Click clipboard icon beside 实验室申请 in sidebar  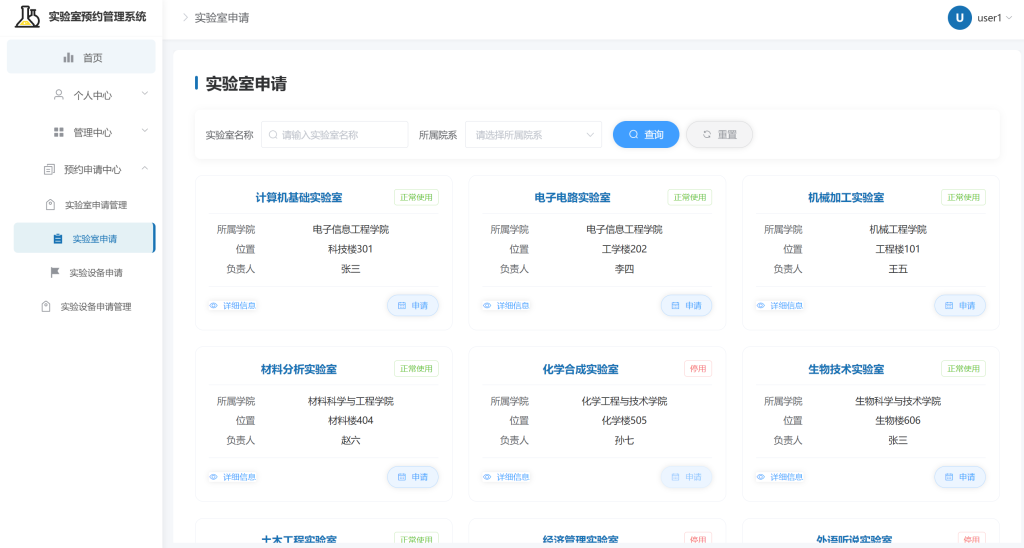58,238
